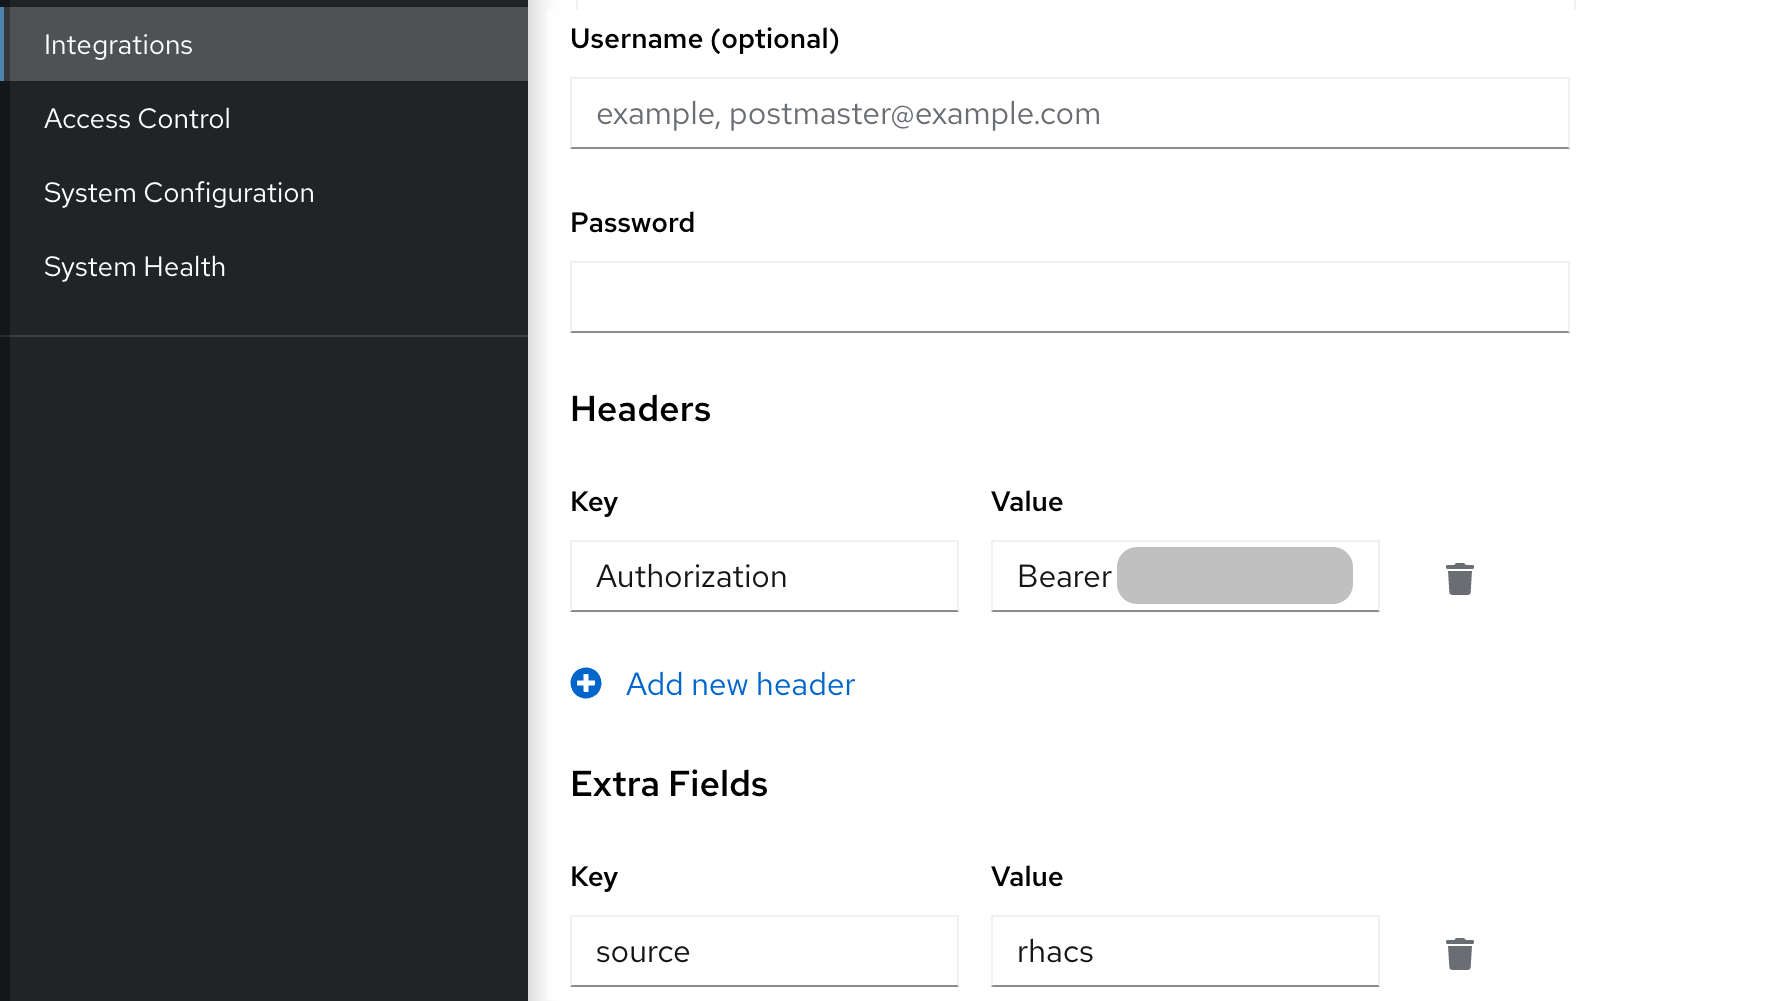This screenshot has height=1001, width=1770.
Task: Focus the Username text field
Action: 1068,114
